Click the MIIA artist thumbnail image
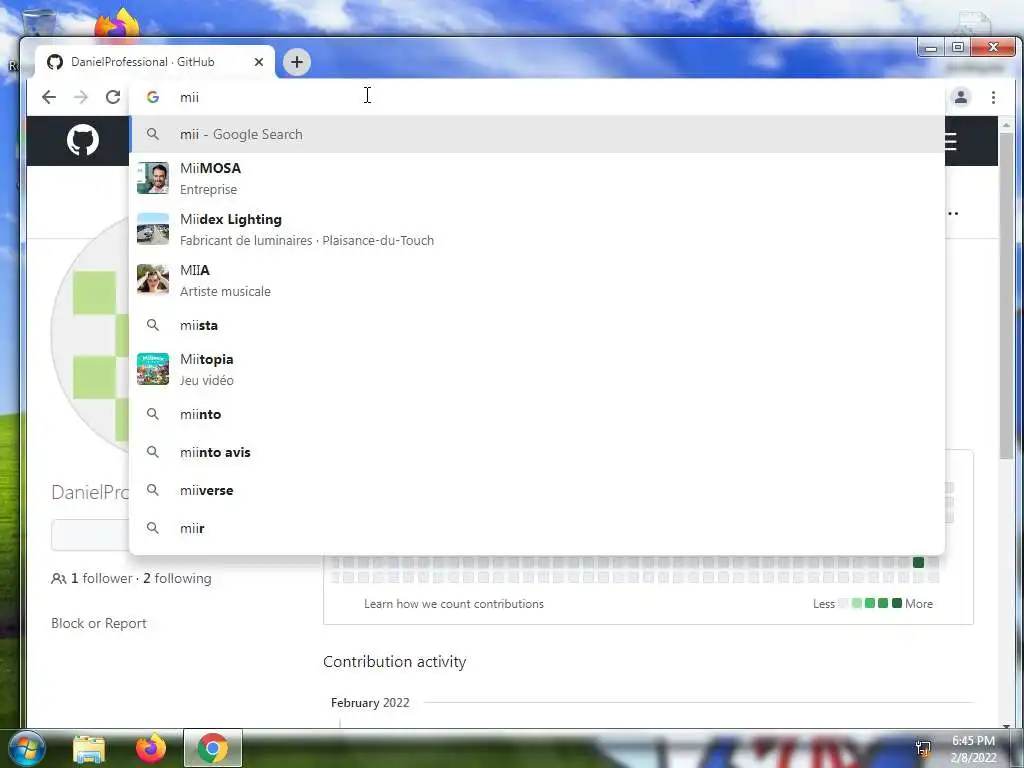The image size is (1024, 768). pyautogui.click(x=153, y=280)
